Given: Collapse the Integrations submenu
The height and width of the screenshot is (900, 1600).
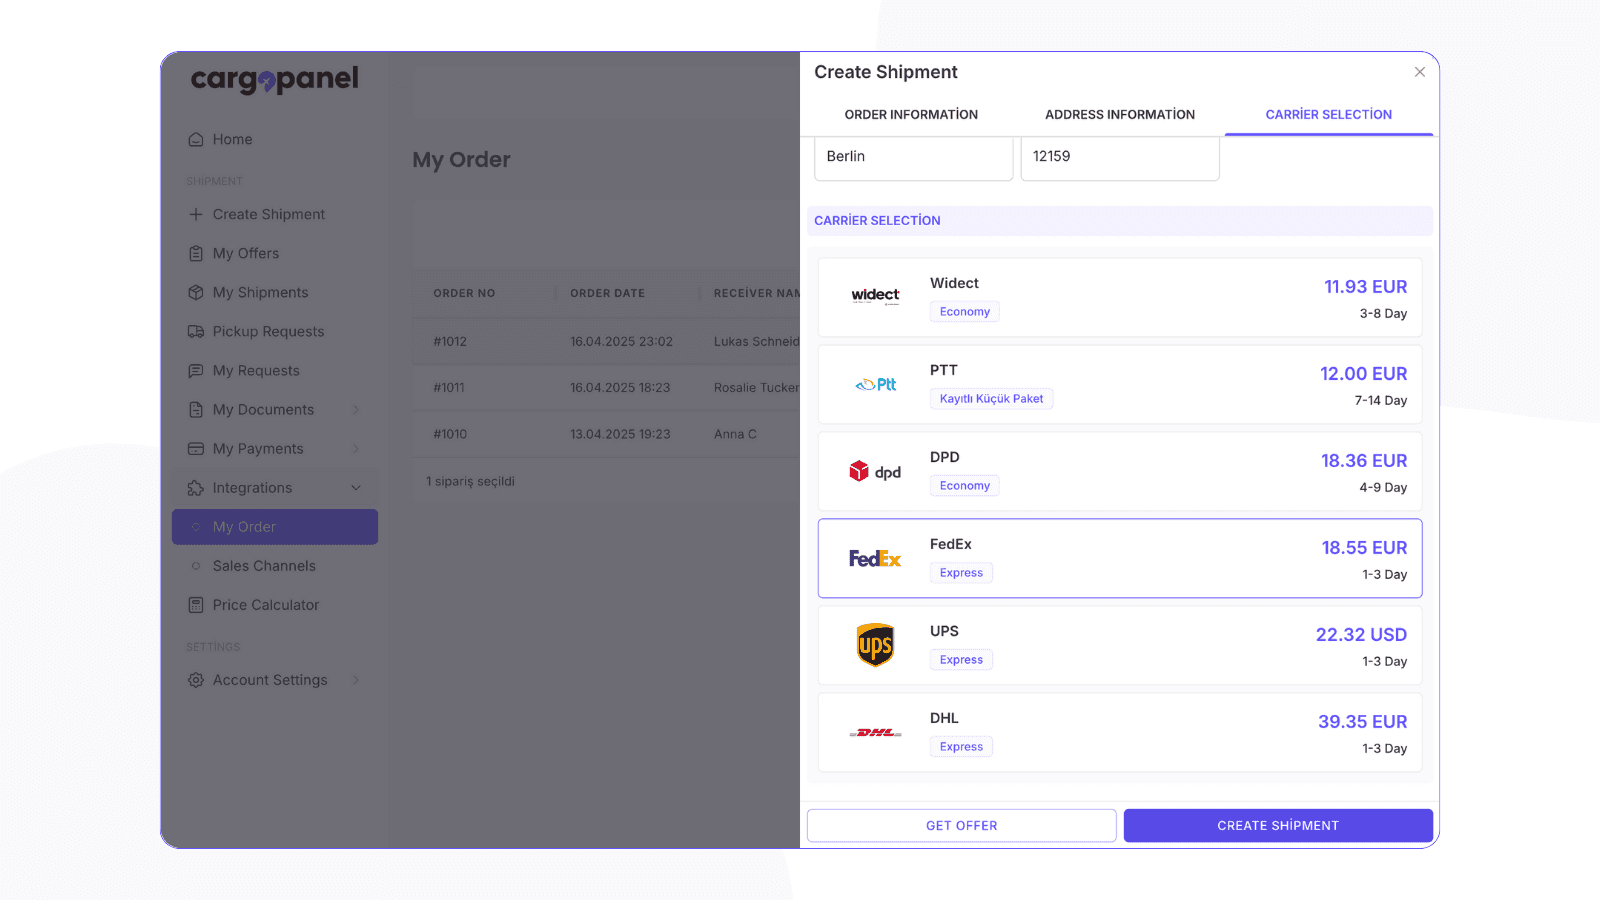Looking at the screenshot, I should [356, 487].
